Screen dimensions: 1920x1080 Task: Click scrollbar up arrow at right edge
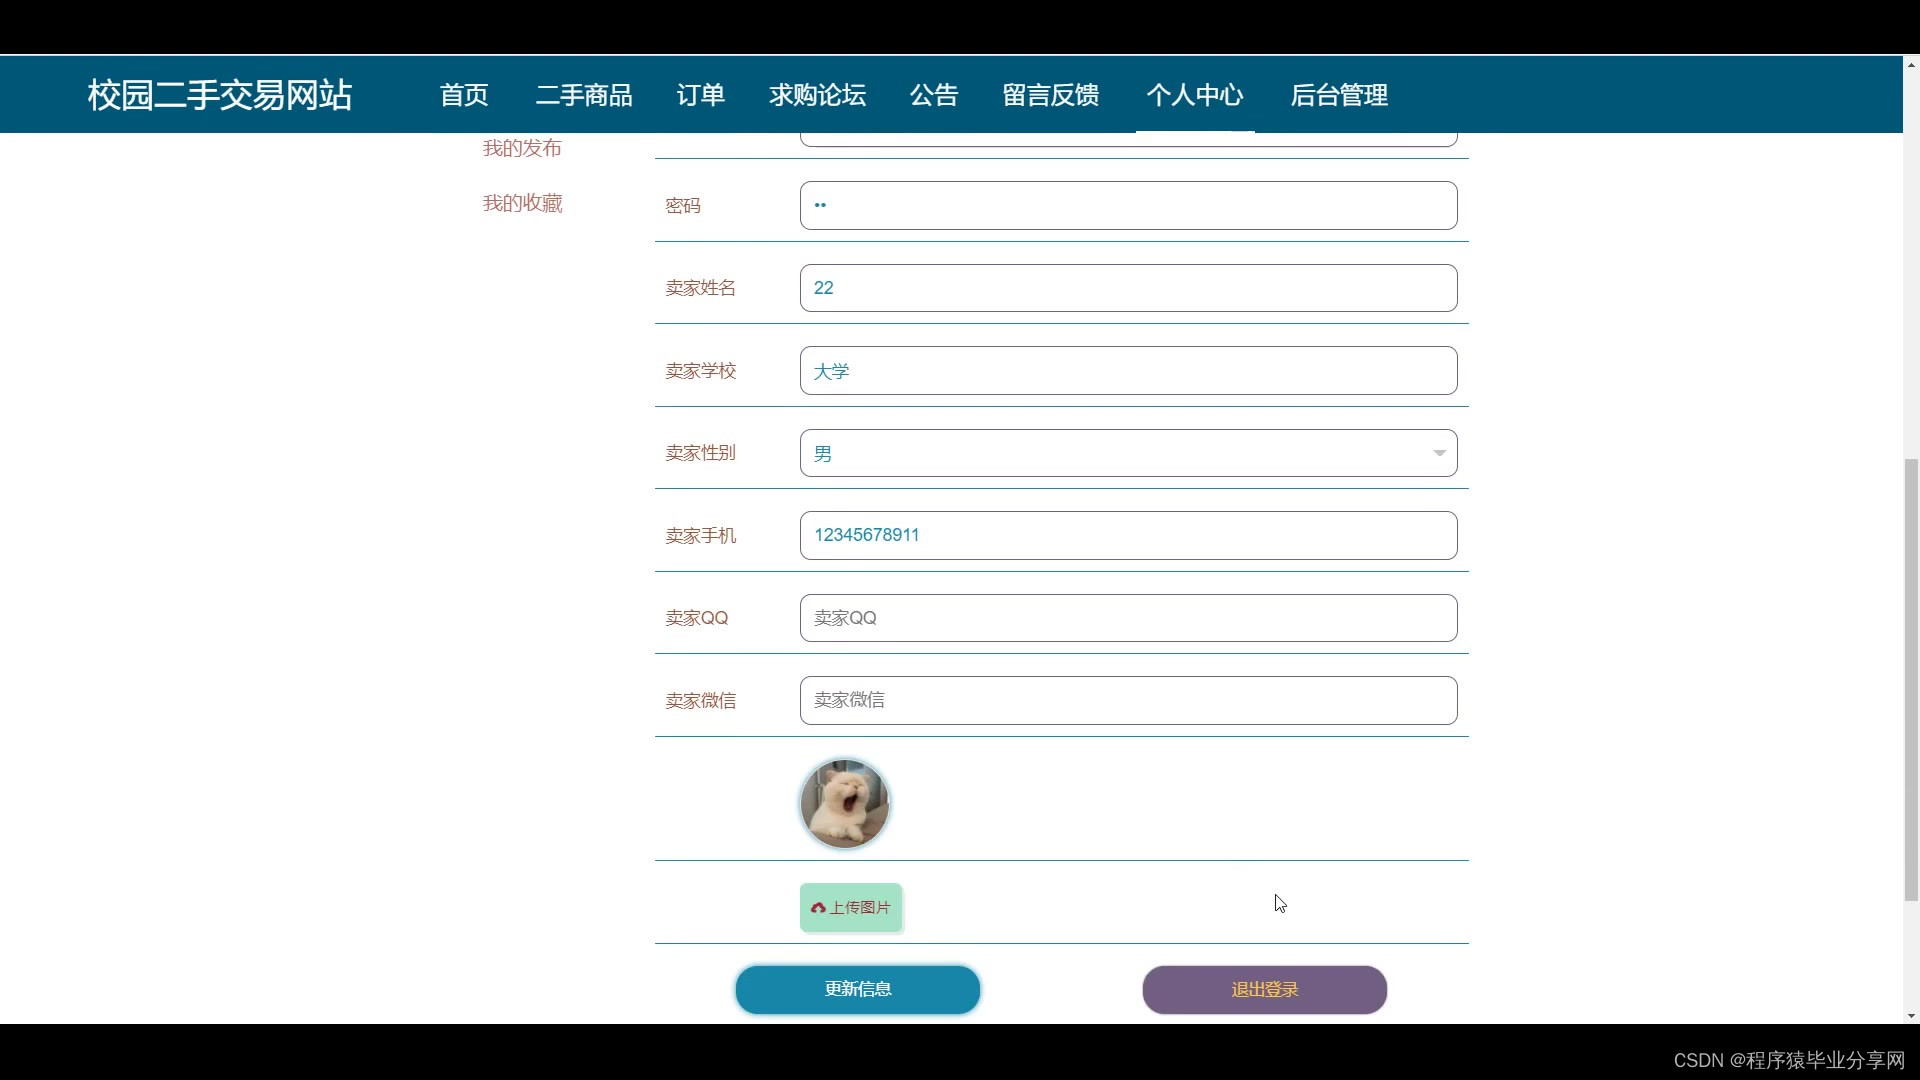point(1911,64)
